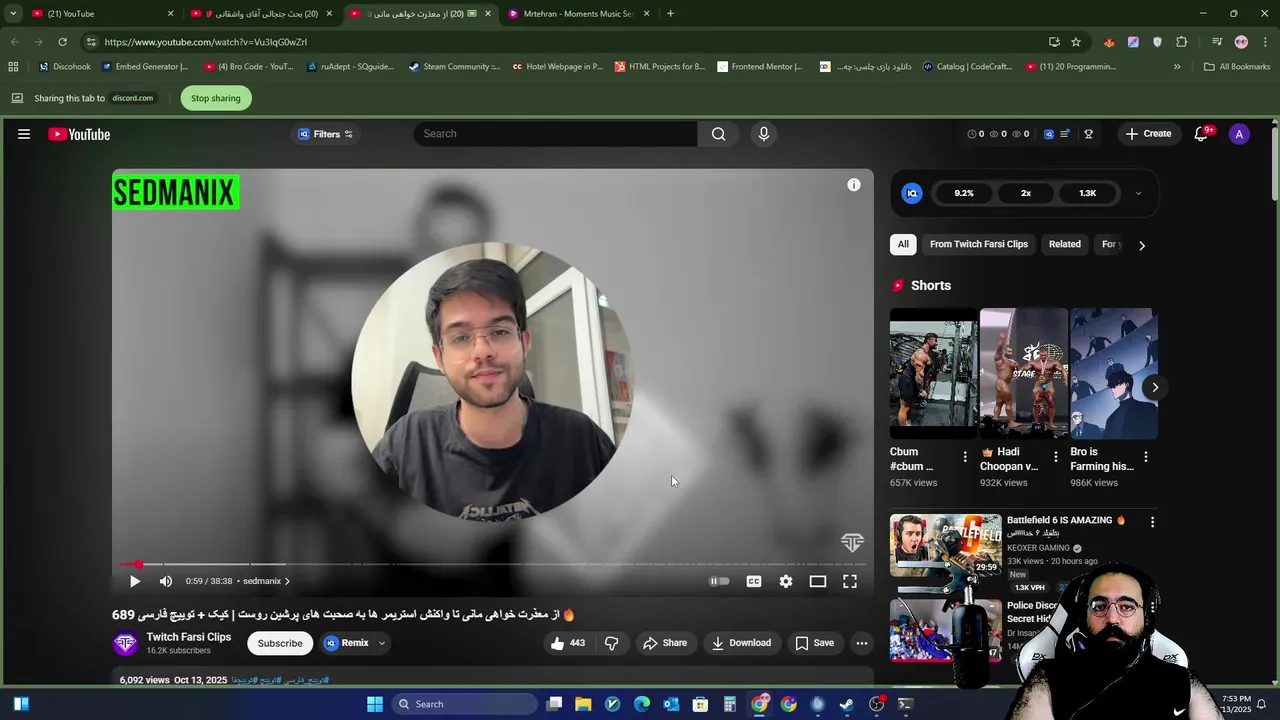Screen dimensions: 1280x720
Task: Mute the video volume
Action: point(166,581)
